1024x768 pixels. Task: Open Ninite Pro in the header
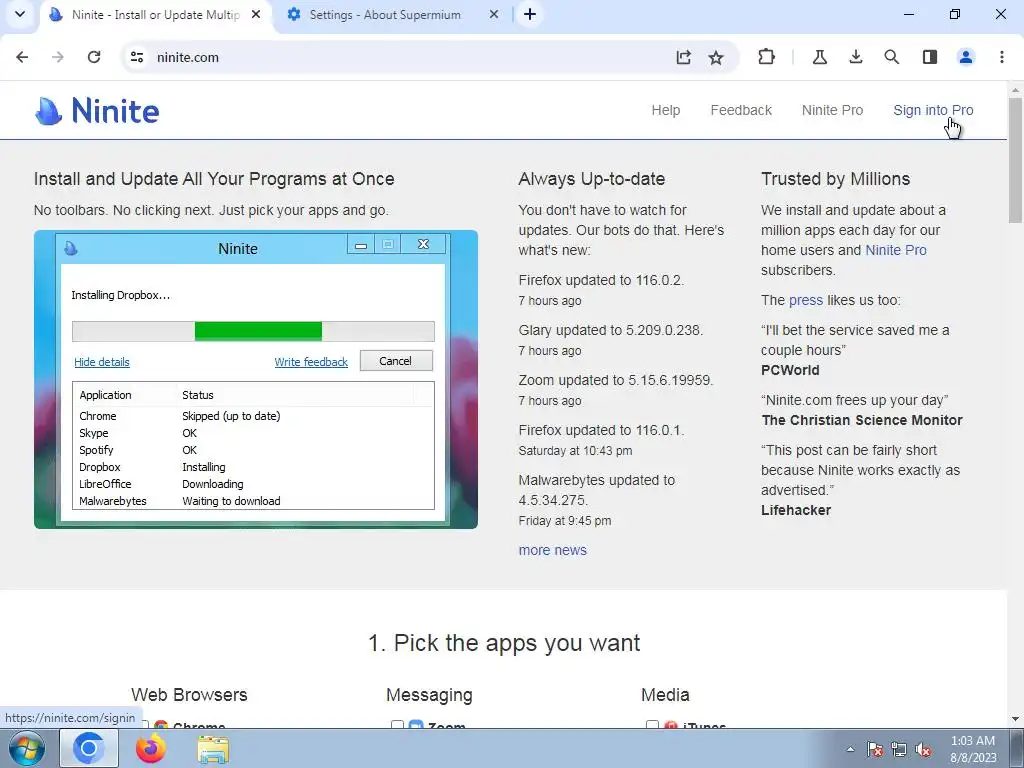coord(832,110)
